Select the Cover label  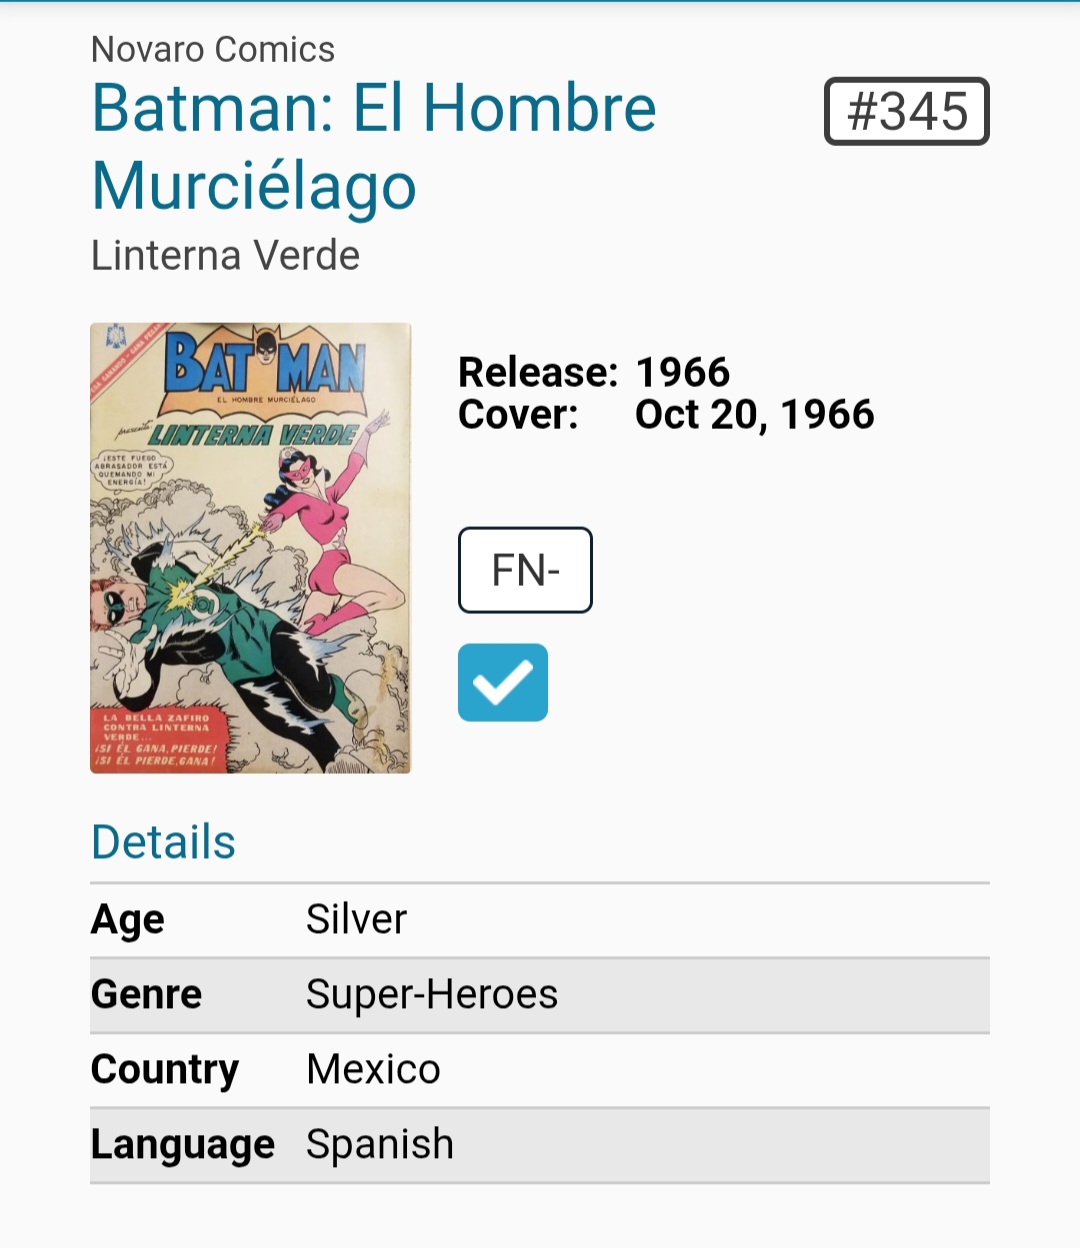[518, 414]
